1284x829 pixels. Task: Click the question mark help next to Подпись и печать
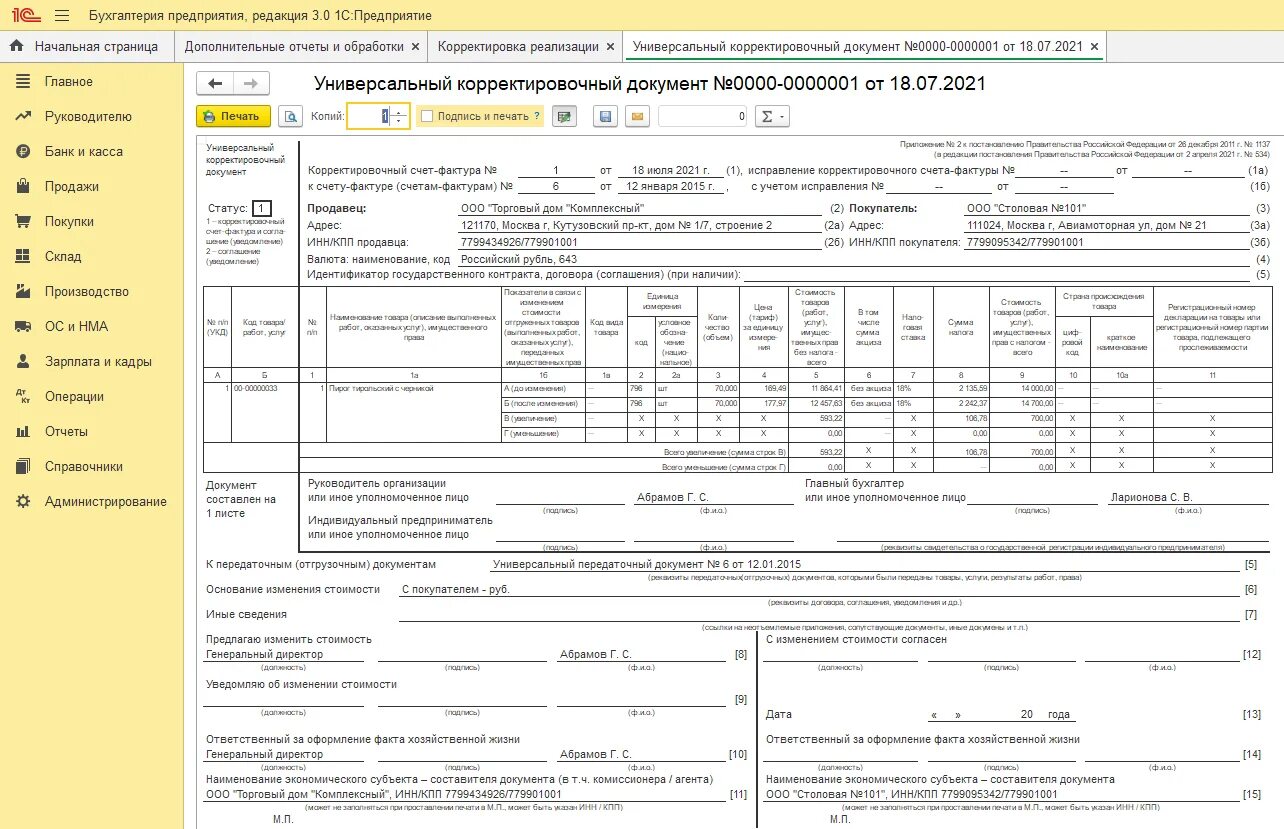tap(537, 116)
